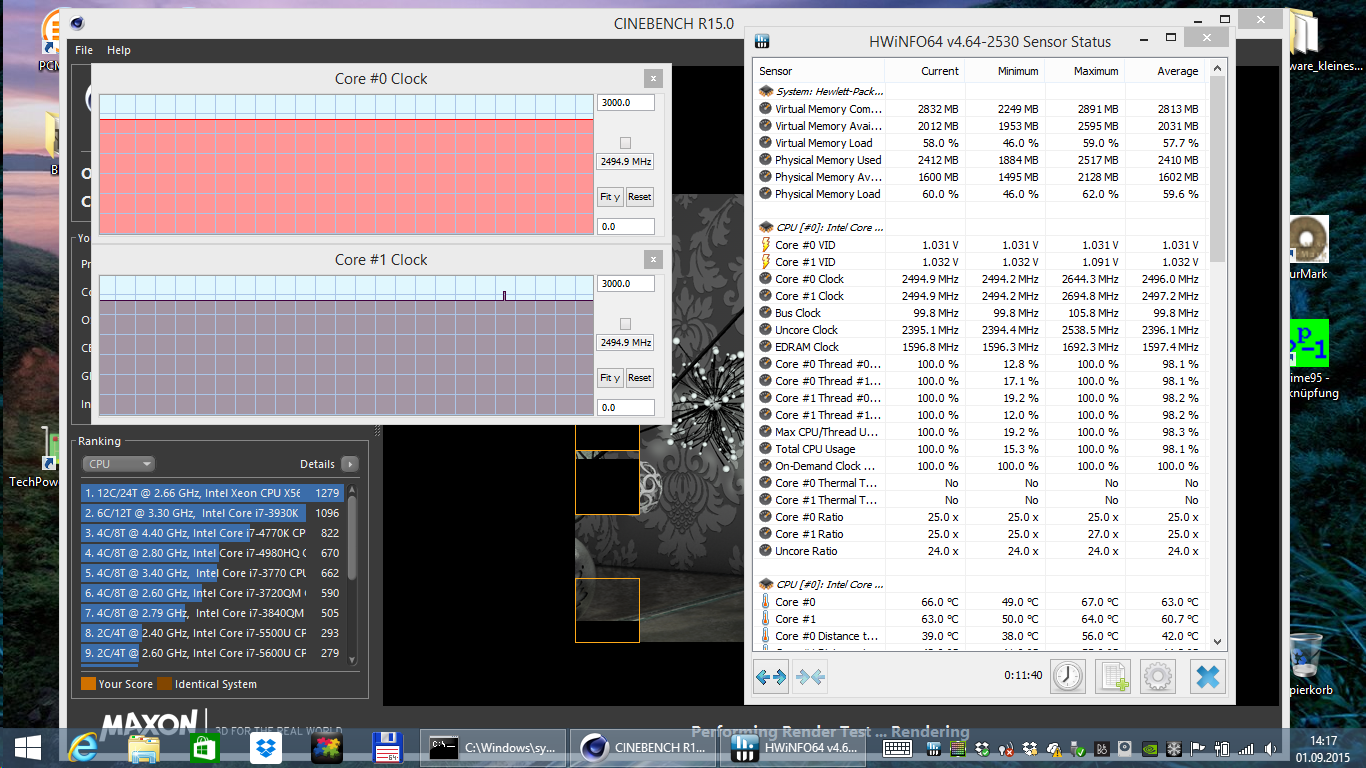Open the Windows Start button
This screenshot has height=768, width=1366.
[x=27, y=748]
